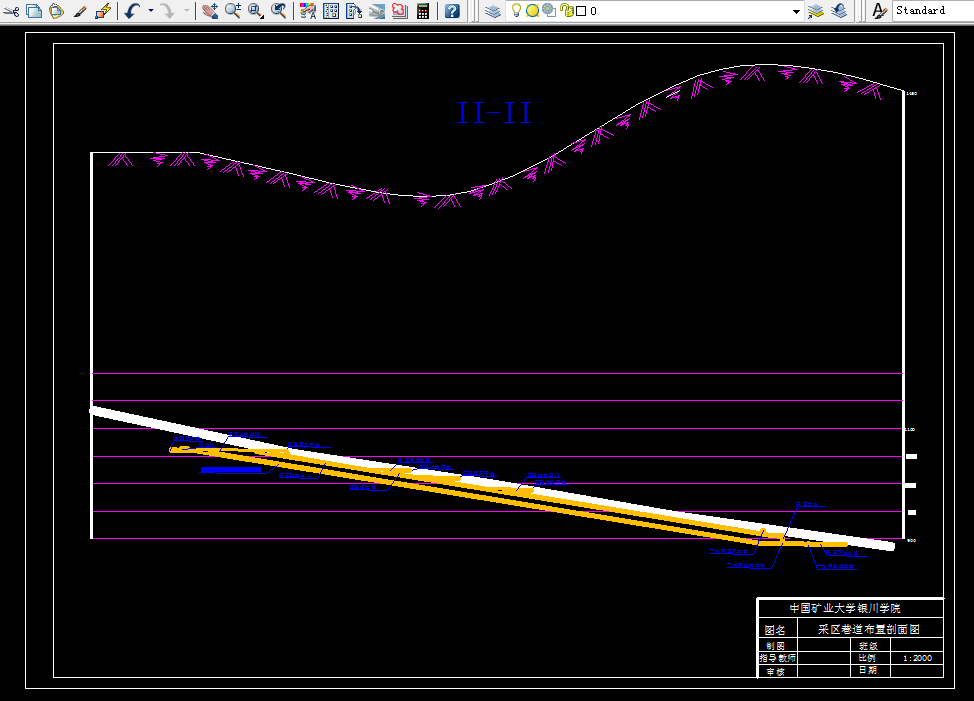Open the Layer Properties Manager icon
This screenshot has height=701, width=974.
point(493,11)
